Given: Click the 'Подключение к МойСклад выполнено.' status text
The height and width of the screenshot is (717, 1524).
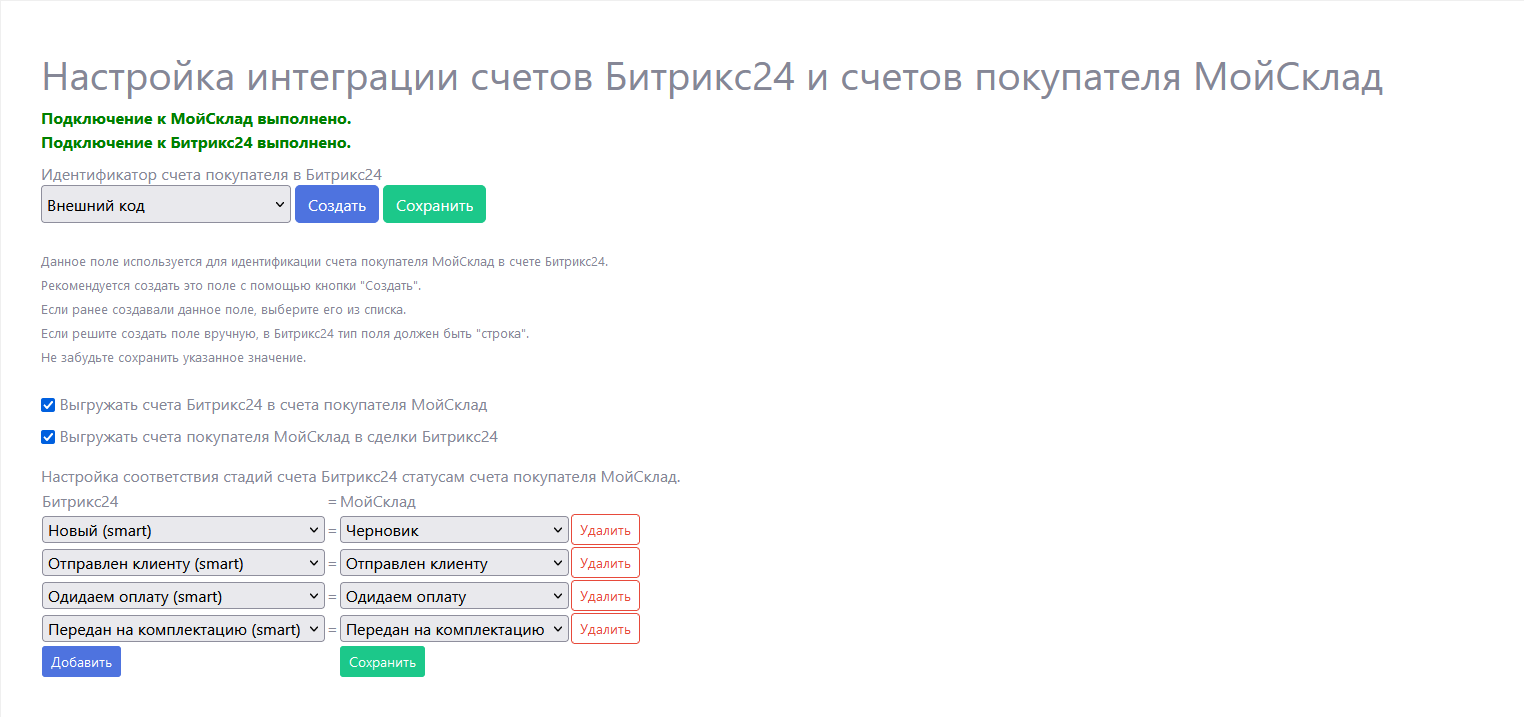Looking at the screenshot, I should coord(196,119).
